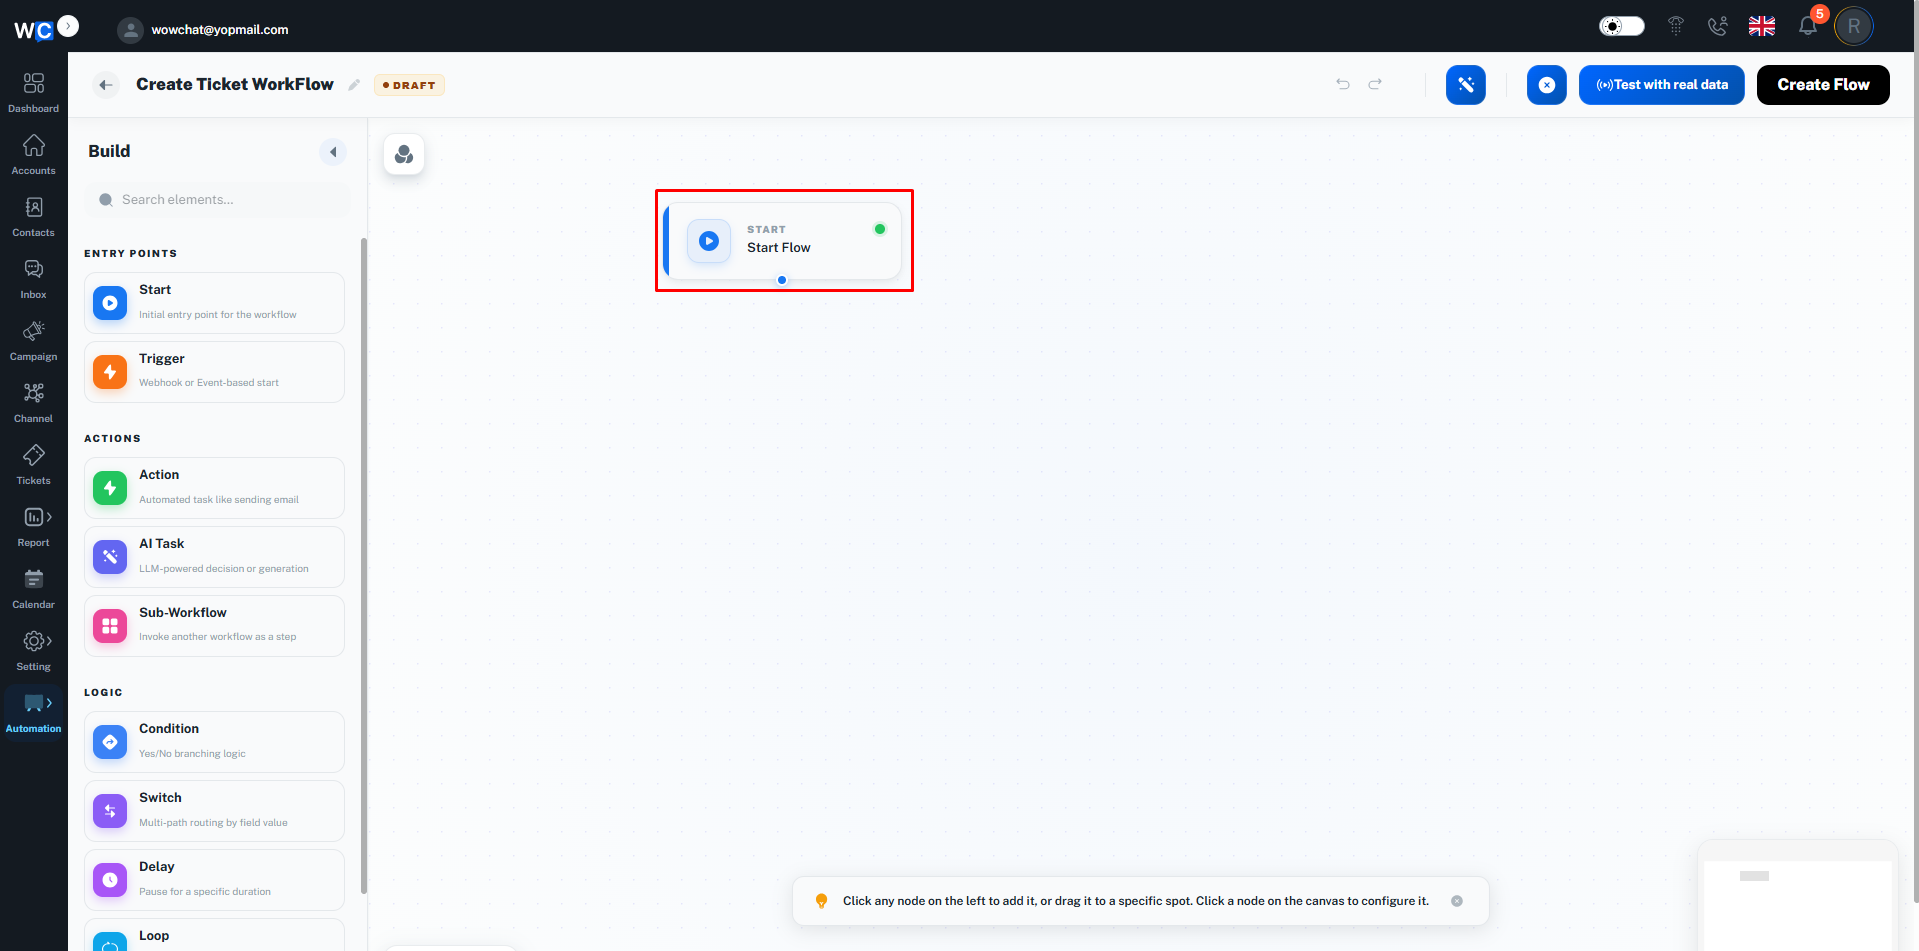Open notifications bell with 5 badge
The image size is (1919, 951).
pyautogui.click(x=1808, y=26)
